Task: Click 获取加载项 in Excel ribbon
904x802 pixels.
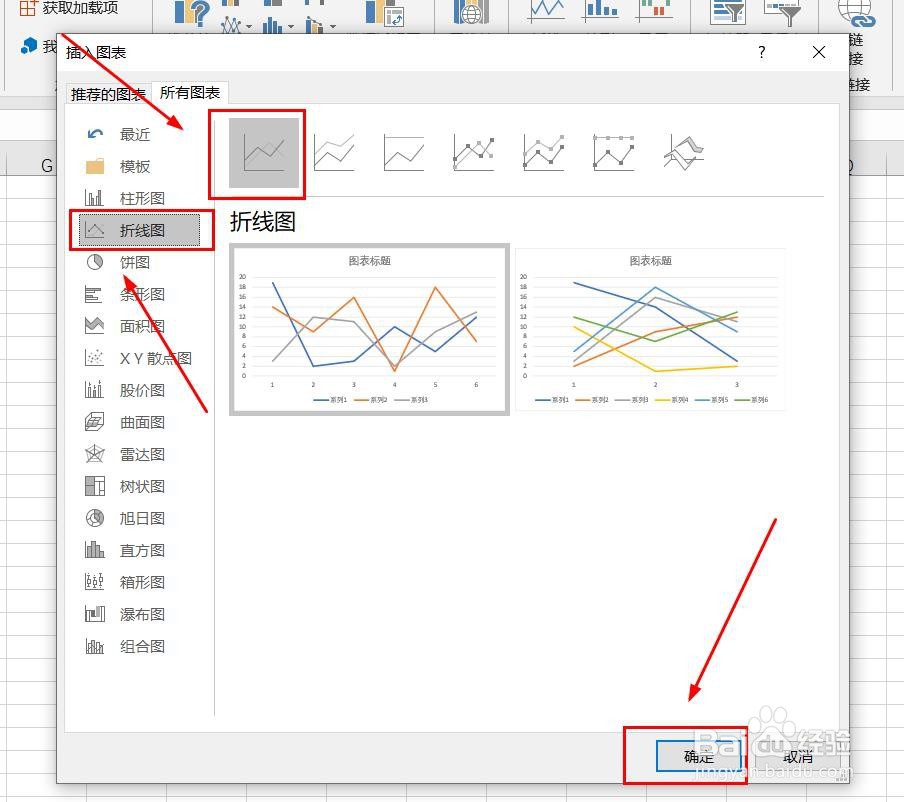Action: [x=69, y=8]
